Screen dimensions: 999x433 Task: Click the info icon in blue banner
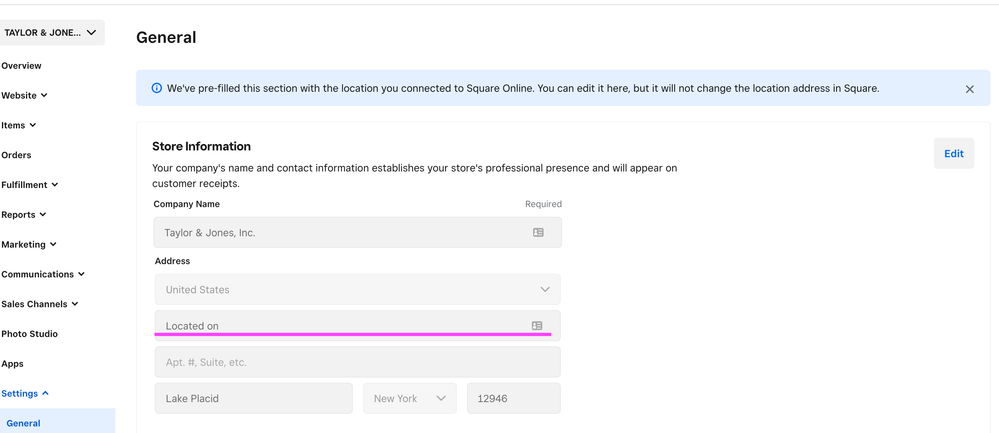(156, 88)
